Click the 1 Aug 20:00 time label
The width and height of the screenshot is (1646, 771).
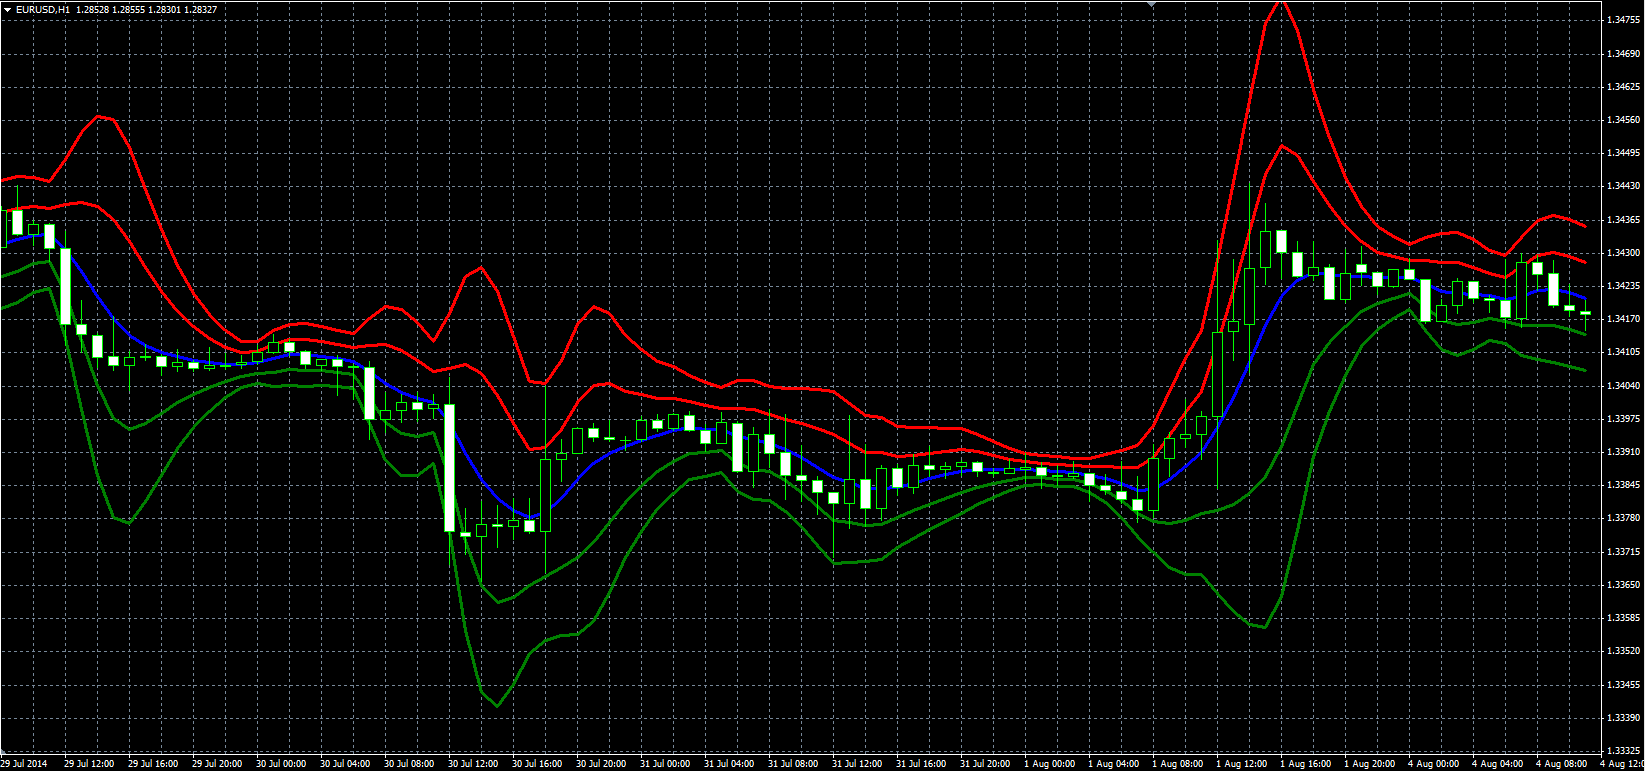point(1369,764)
